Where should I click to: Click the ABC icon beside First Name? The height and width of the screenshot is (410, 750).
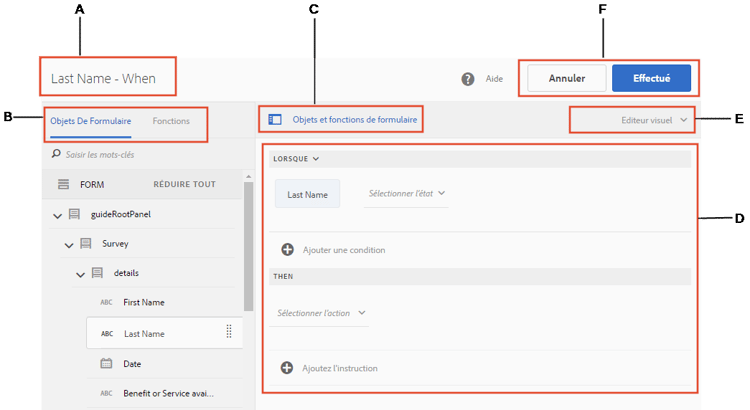pyautogui.click(x=106, y=302)
